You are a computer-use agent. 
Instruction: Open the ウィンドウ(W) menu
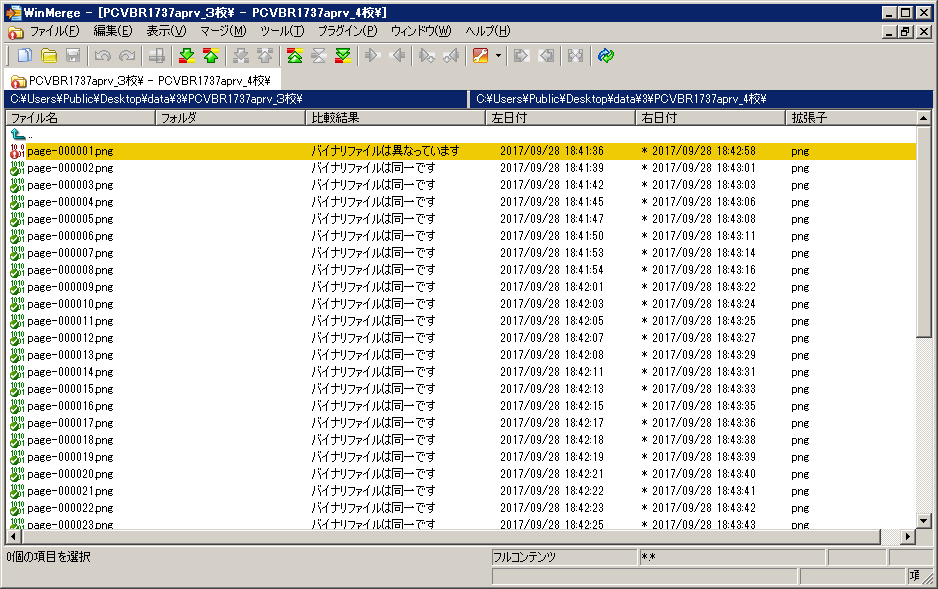tap(421, 31)
